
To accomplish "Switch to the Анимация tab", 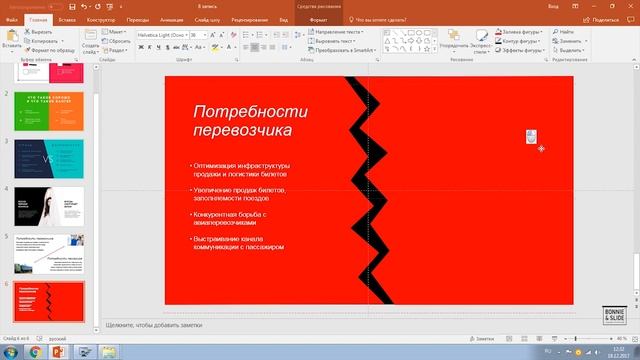I will coord(171,20).
